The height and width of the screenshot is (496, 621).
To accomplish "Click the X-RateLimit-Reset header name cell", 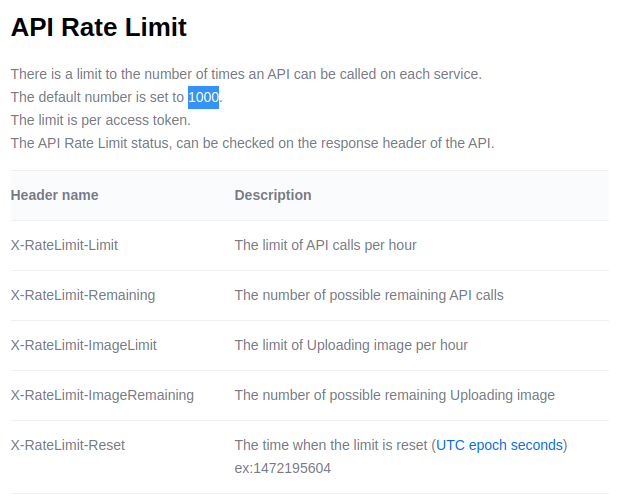I will coord(68,445).
